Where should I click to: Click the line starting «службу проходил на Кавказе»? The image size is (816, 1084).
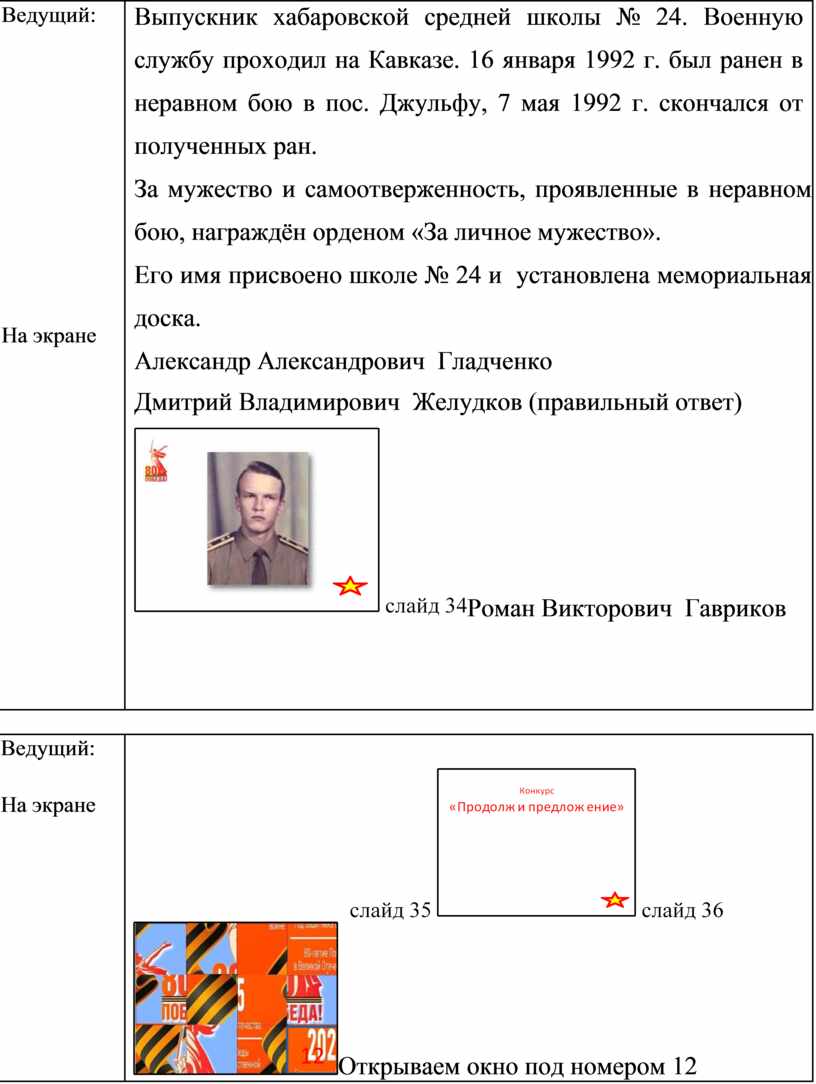coord(468,61)
